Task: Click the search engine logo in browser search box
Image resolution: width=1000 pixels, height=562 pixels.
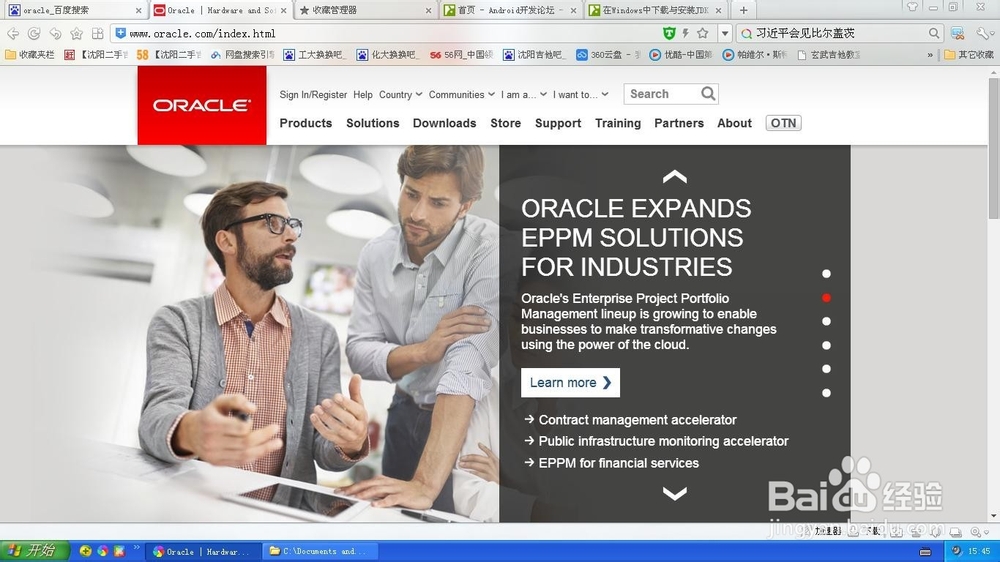Action: [746, 33]
